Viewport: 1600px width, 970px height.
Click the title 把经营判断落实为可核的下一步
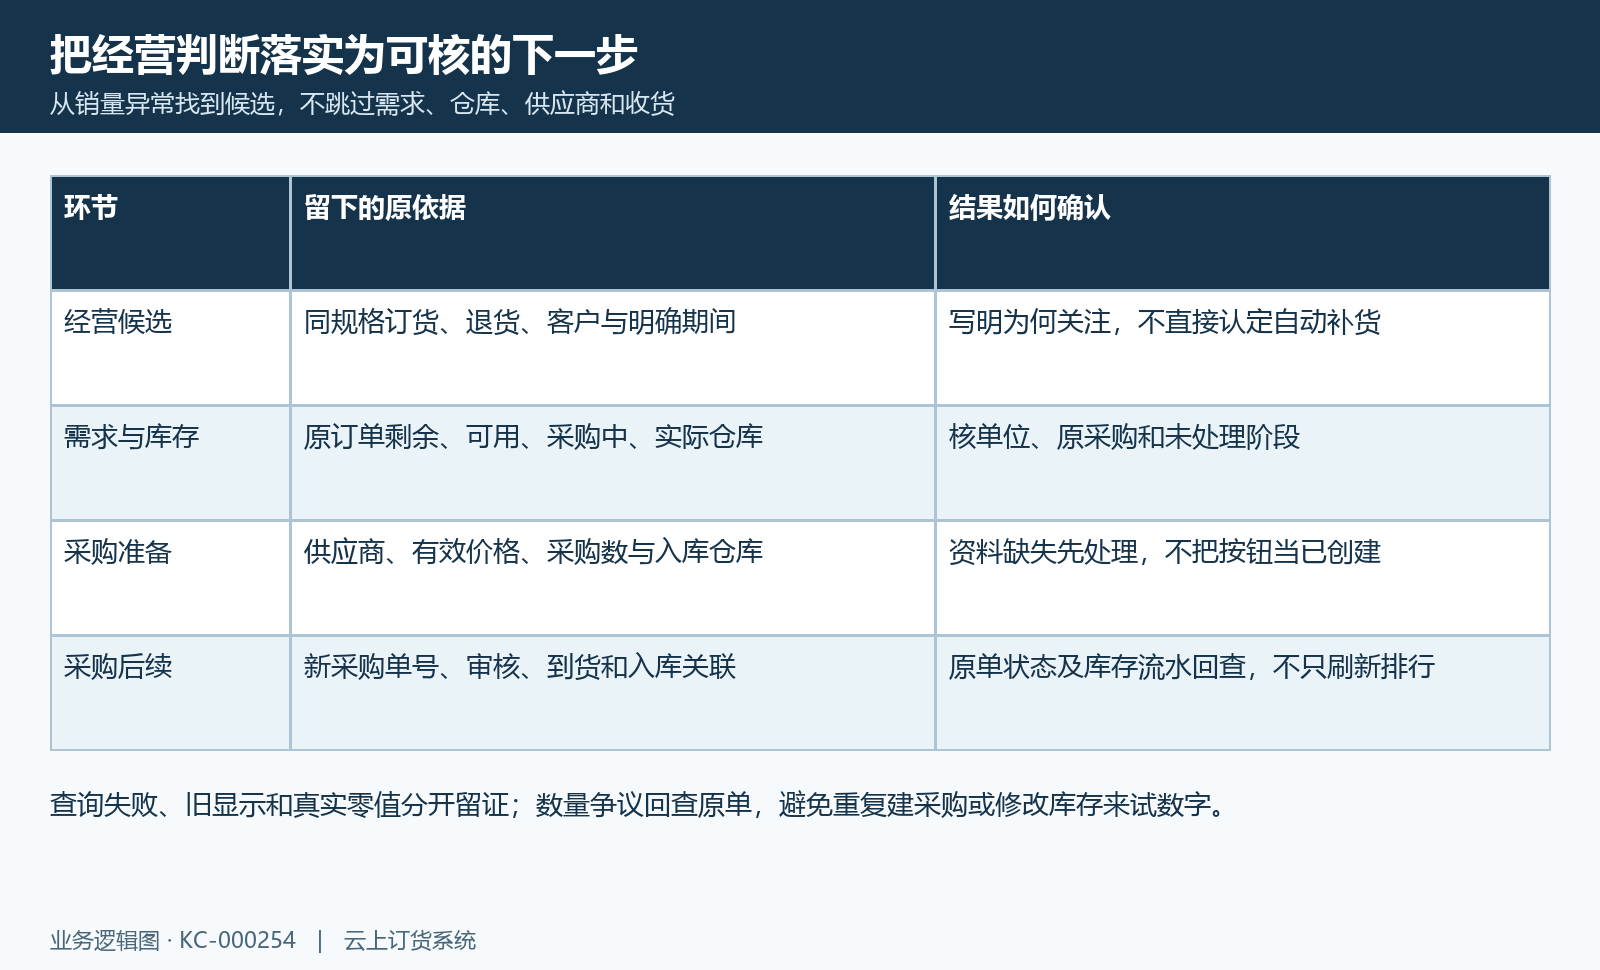(343, 54)
